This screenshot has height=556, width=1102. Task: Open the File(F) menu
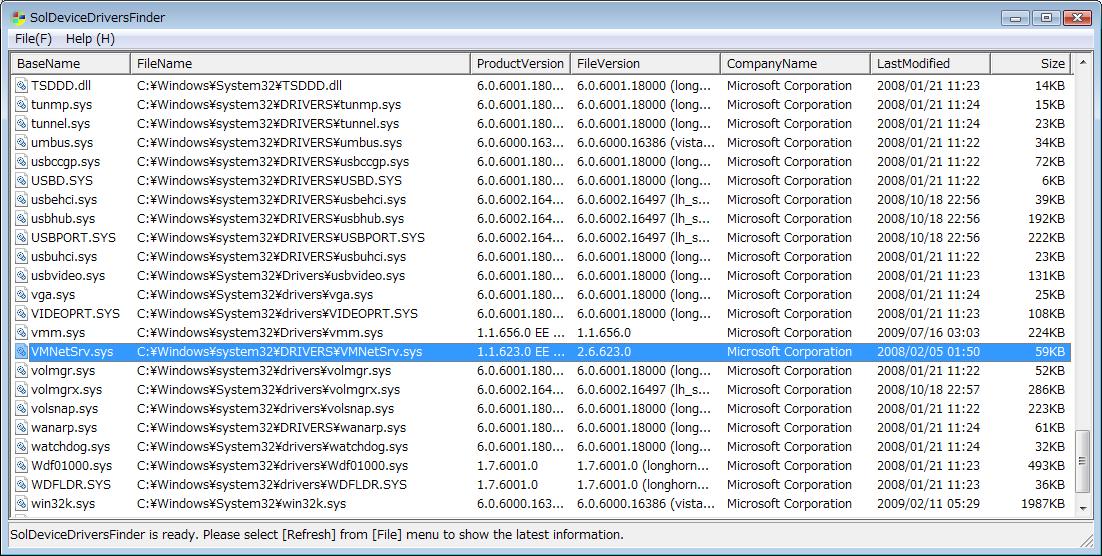tap(33, 39)
